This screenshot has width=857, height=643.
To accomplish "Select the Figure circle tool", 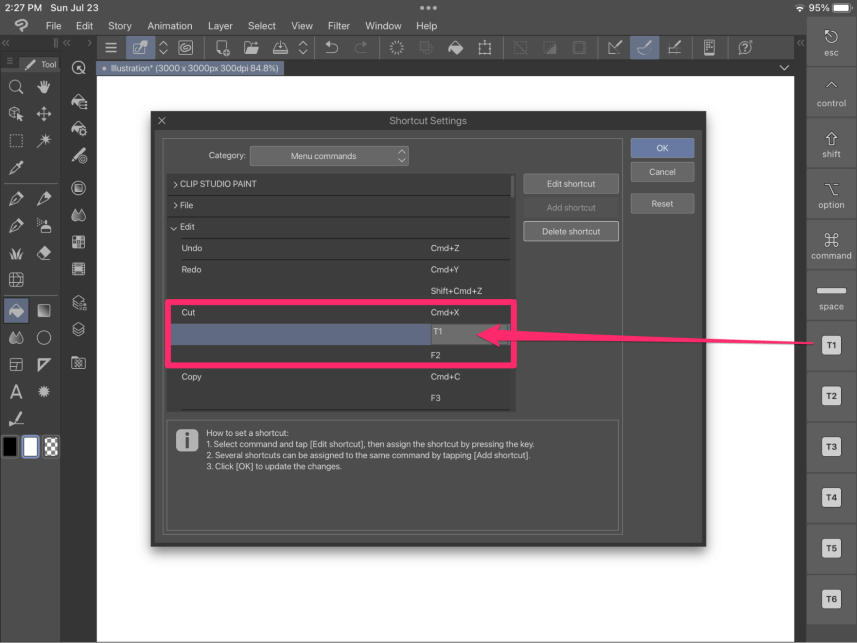I will [x=44, y=337].
